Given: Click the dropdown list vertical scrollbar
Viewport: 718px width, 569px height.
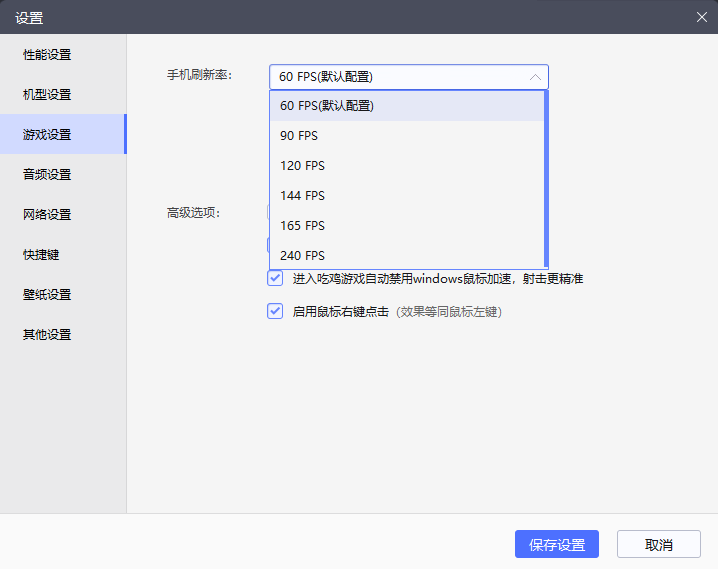Looking at the screenshot, I should tap(546, 179).
